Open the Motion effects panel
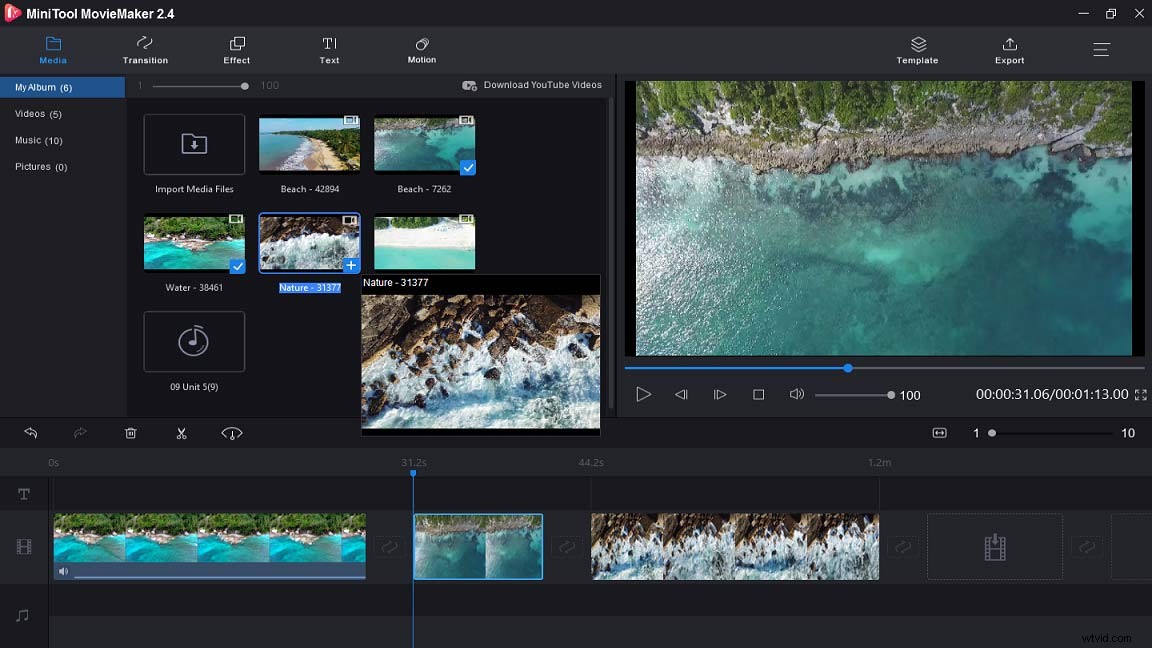Screen dimensions: 1152x648 [x=421, y=50]
